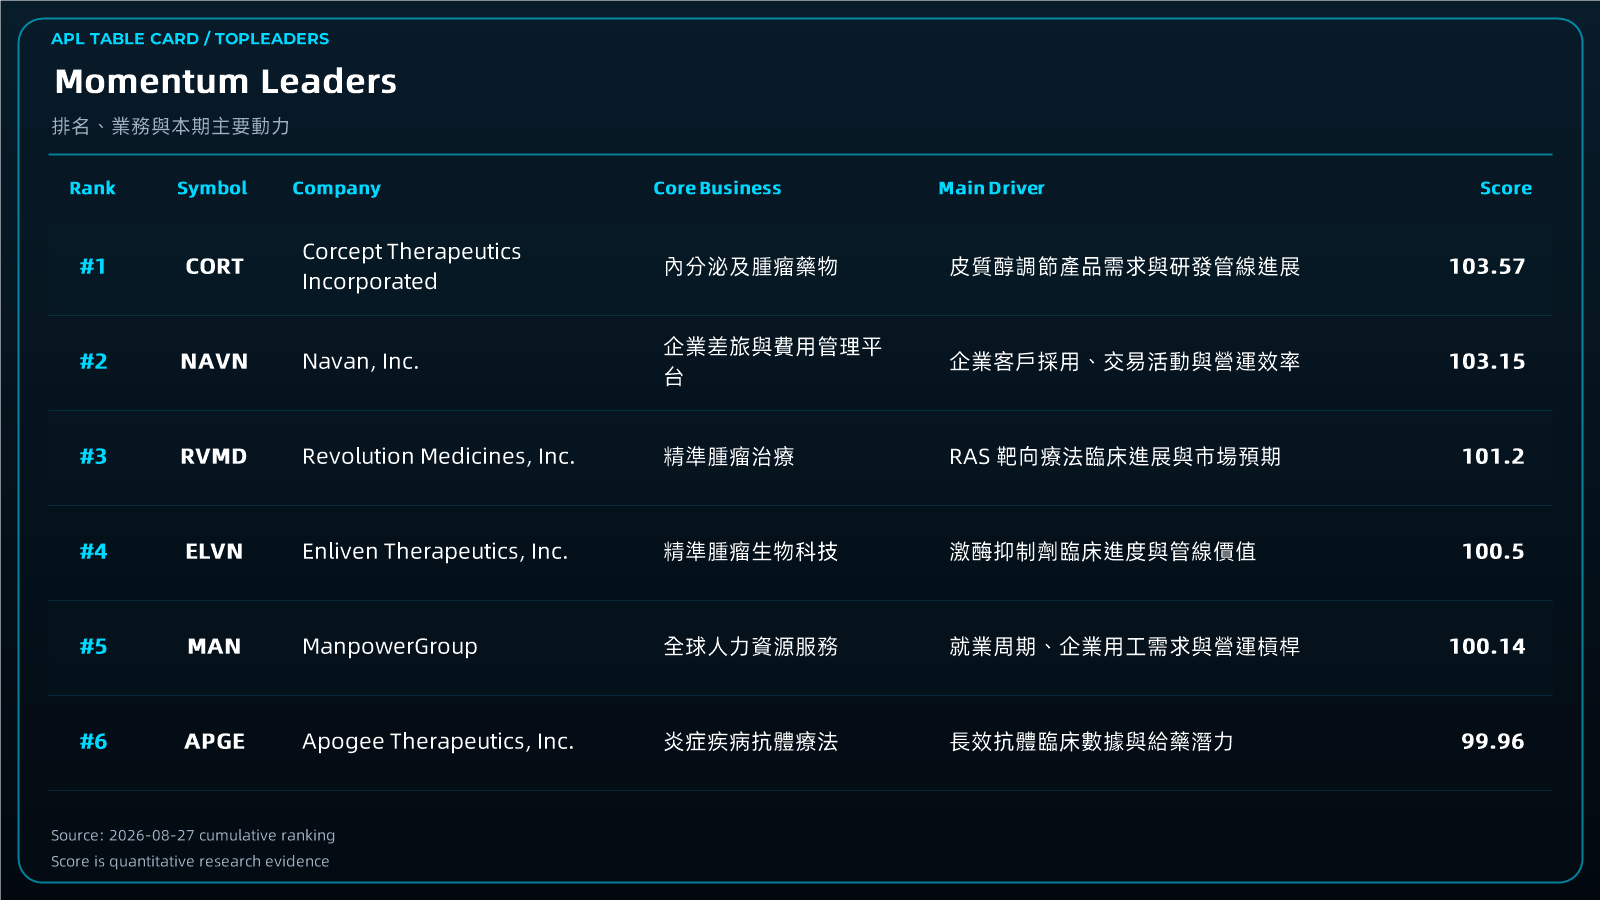Click the RVMD symbol
This screenshot has height=900, width=1600.
point(214,456)
